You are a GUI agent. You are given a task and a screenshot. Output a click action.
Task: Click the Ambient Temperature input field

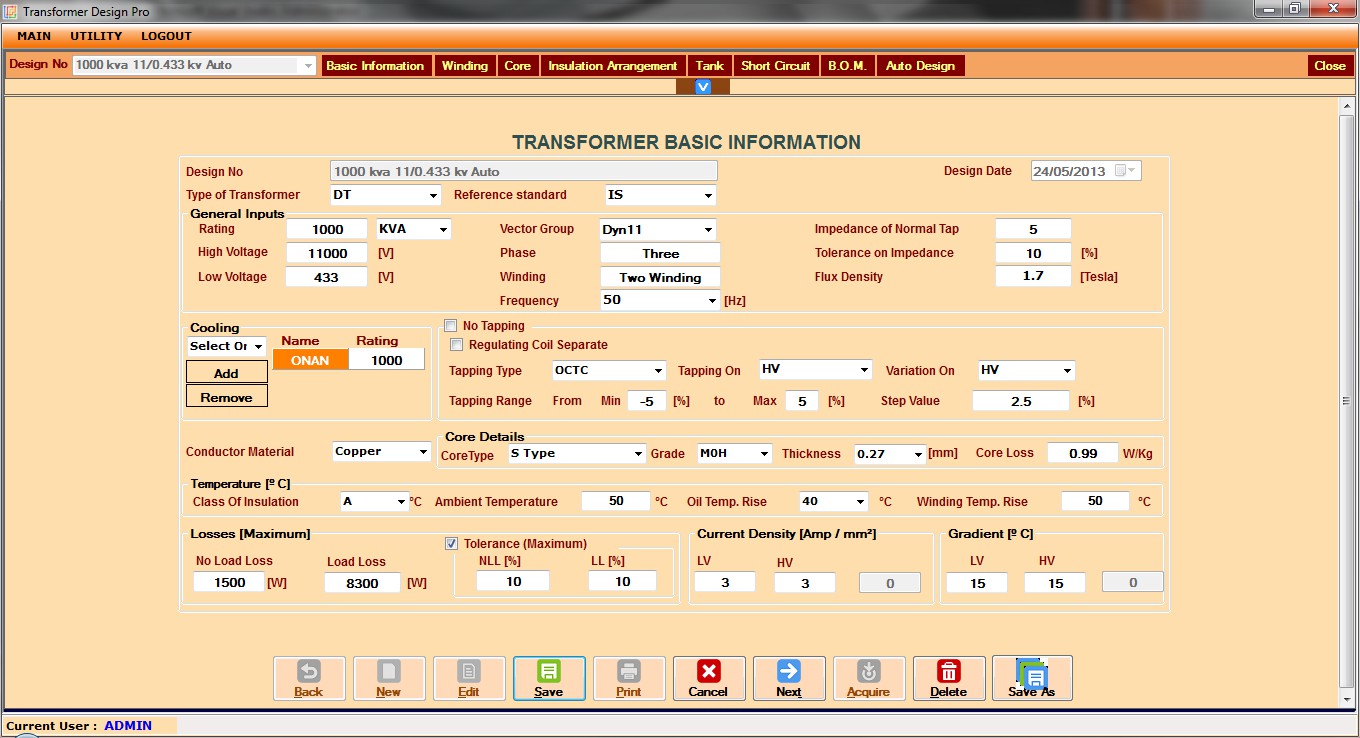point(616,501)
